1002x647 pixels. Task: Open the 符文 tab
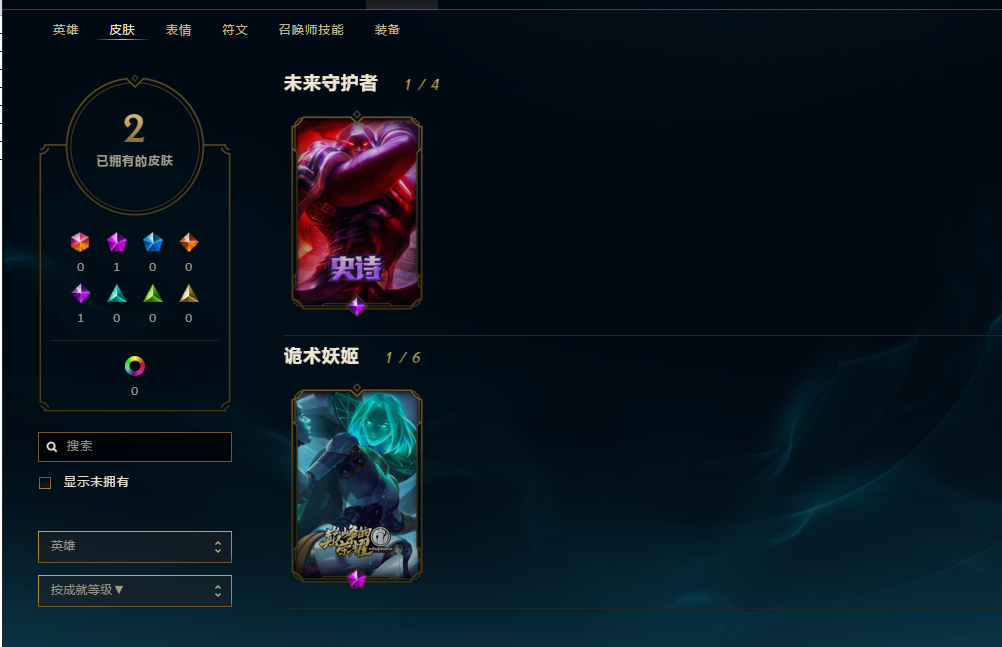point(235,30)
